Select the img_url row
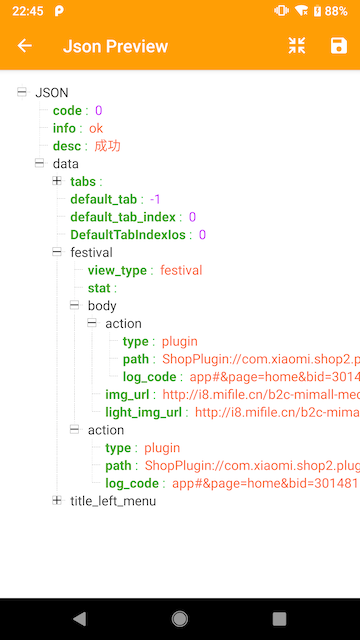 [x=232, y=395]
